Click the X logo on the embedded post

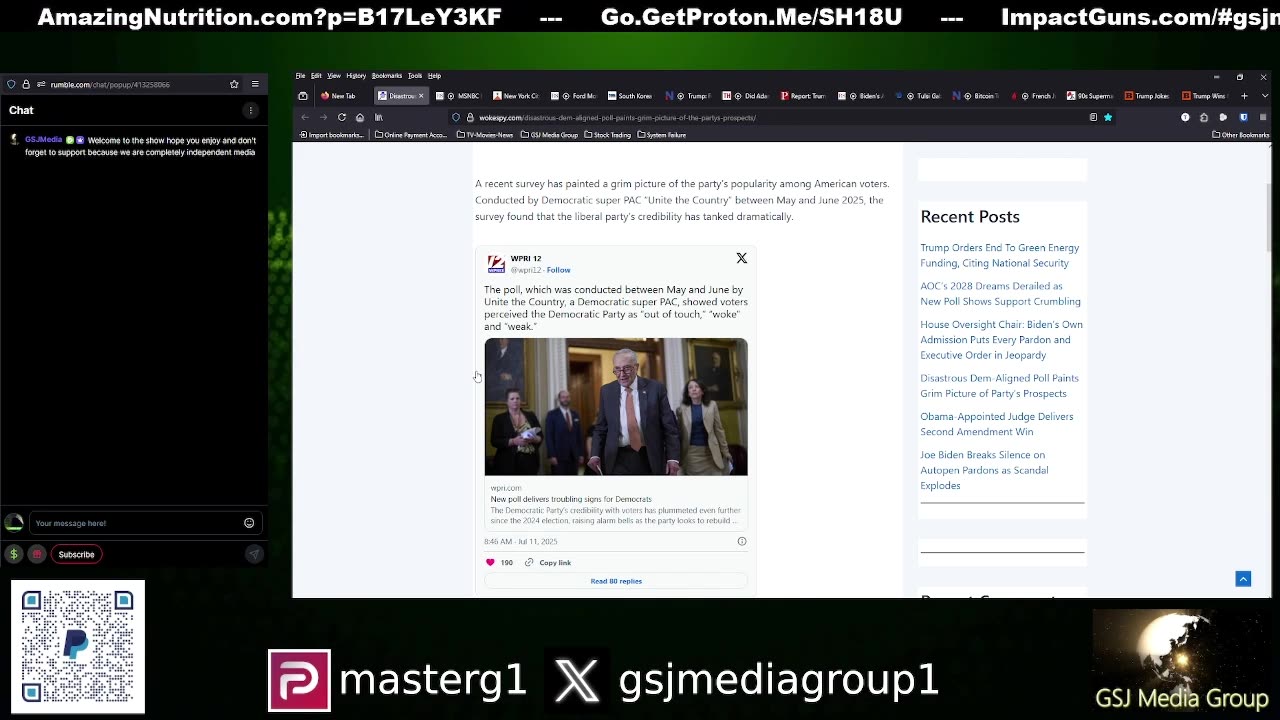coord(742,258)
